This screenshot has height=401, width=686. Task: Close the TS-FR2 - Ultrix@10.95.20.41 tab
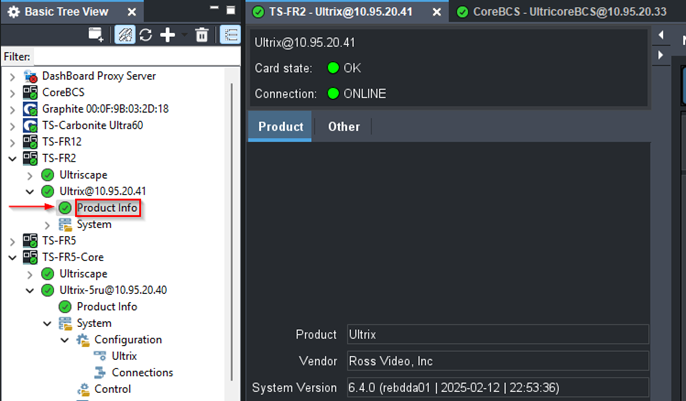tap(437, 12)
